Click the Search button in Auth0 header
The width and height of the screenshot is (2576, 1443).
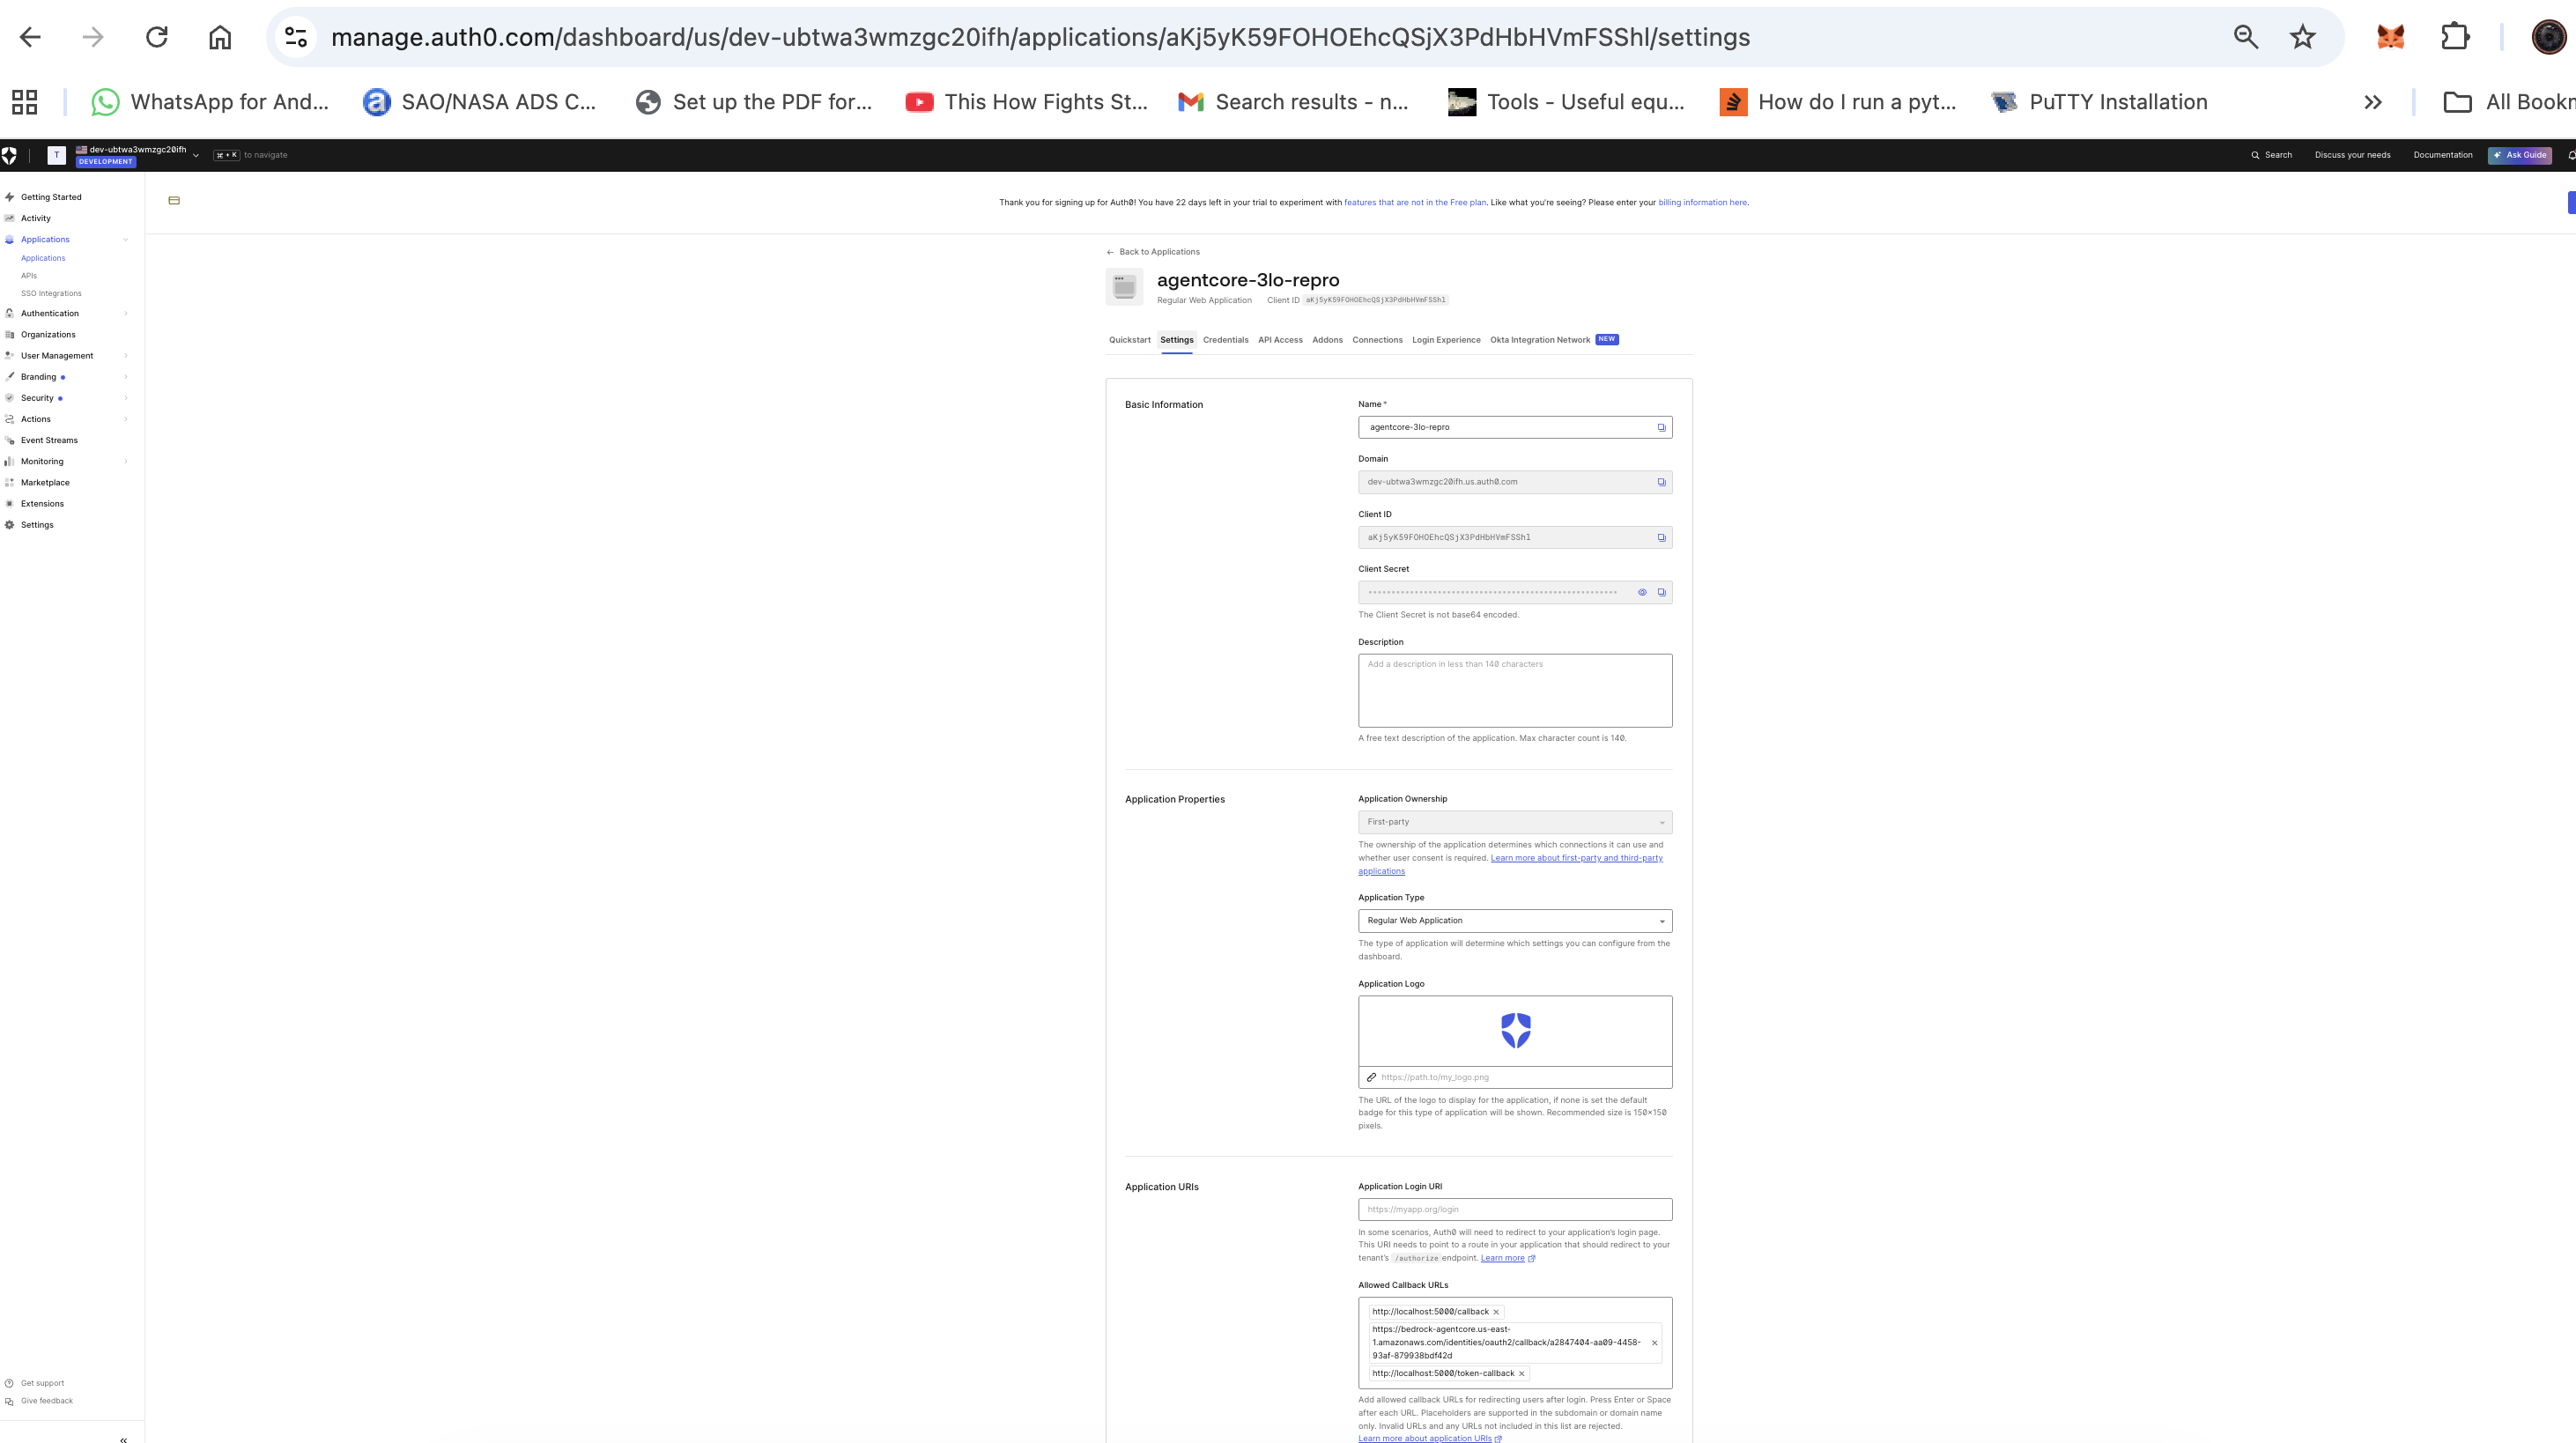click(2272, 155)
